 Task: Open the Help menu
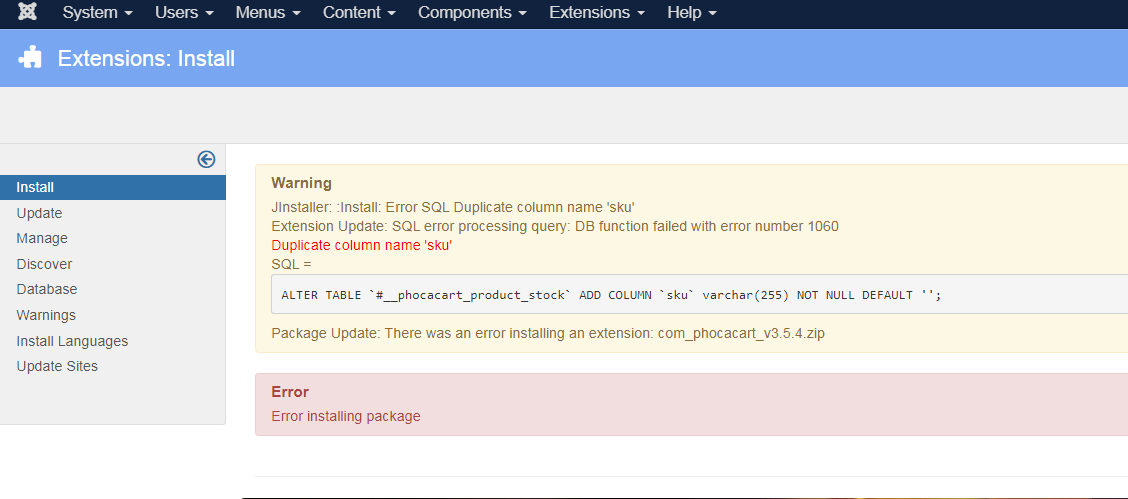(692, 13)
